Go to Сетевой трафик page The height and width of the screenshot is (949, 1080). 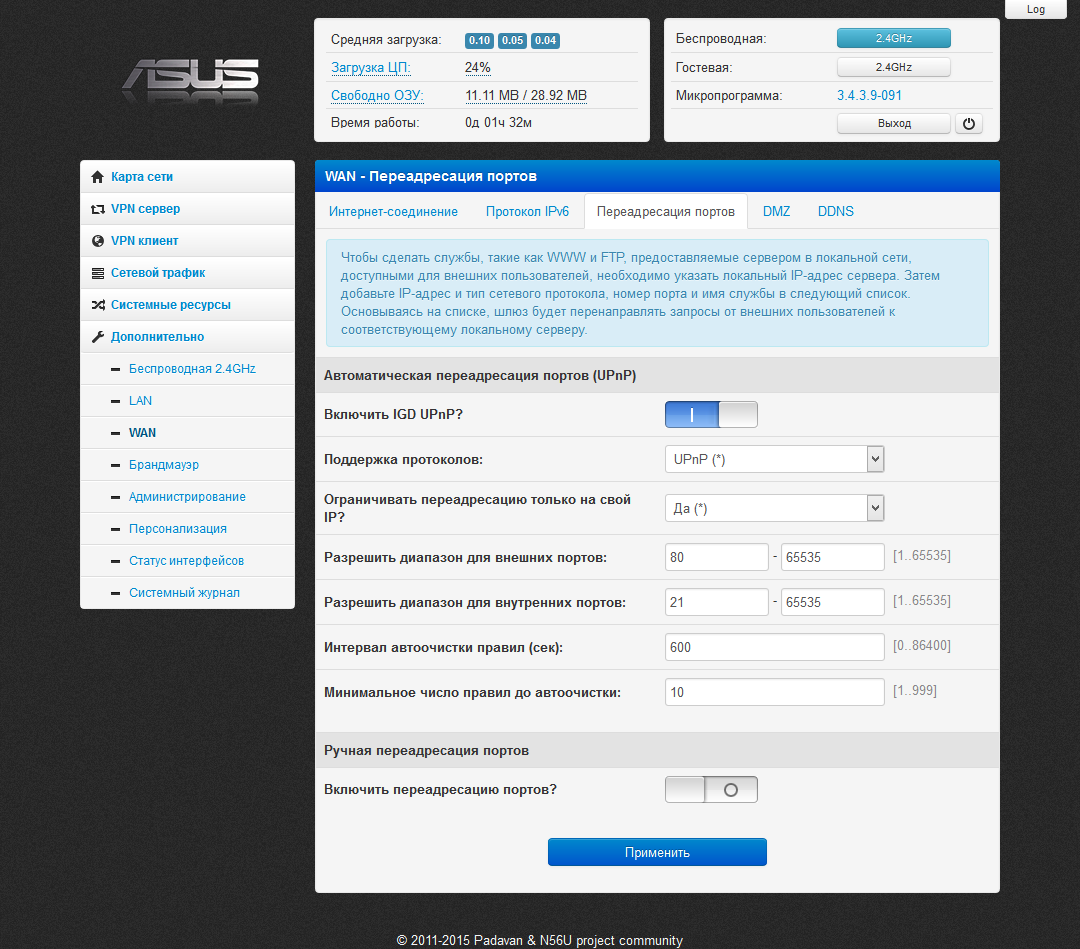(x=158, y=273)
